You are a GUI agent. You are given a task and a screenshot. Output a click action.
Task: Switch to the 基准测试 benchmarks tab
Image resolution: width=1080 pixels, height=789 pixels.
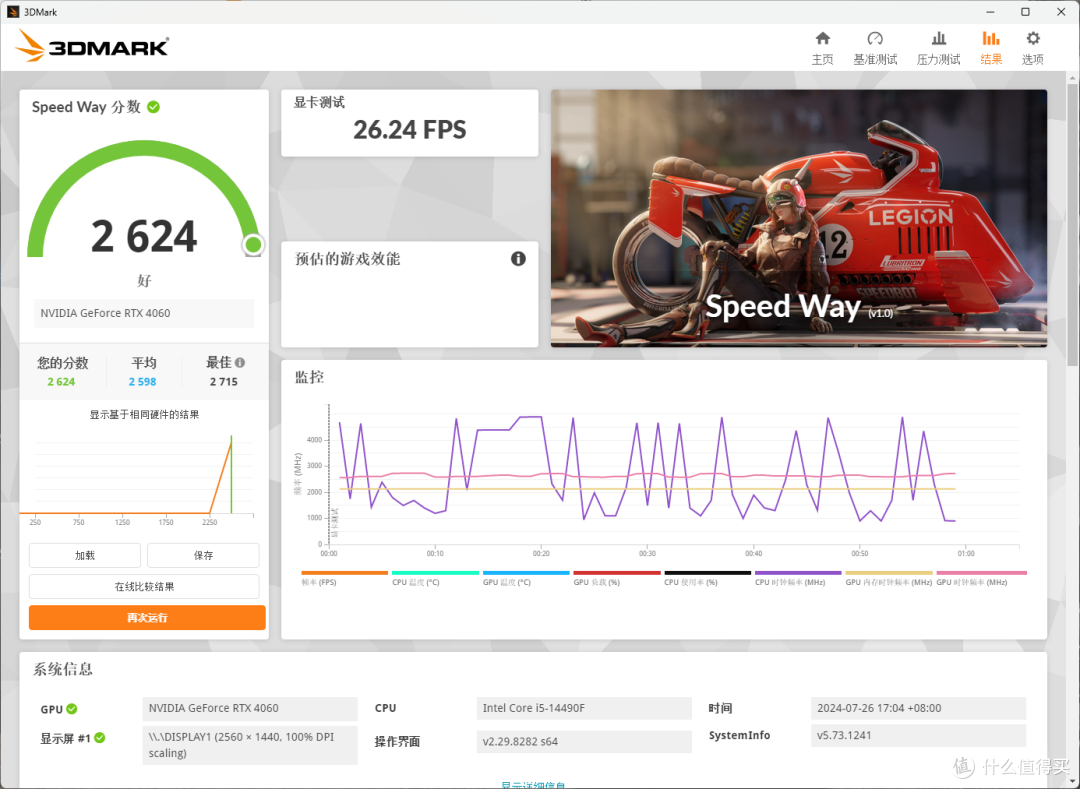pyautogui.click(x=875, y=48)
